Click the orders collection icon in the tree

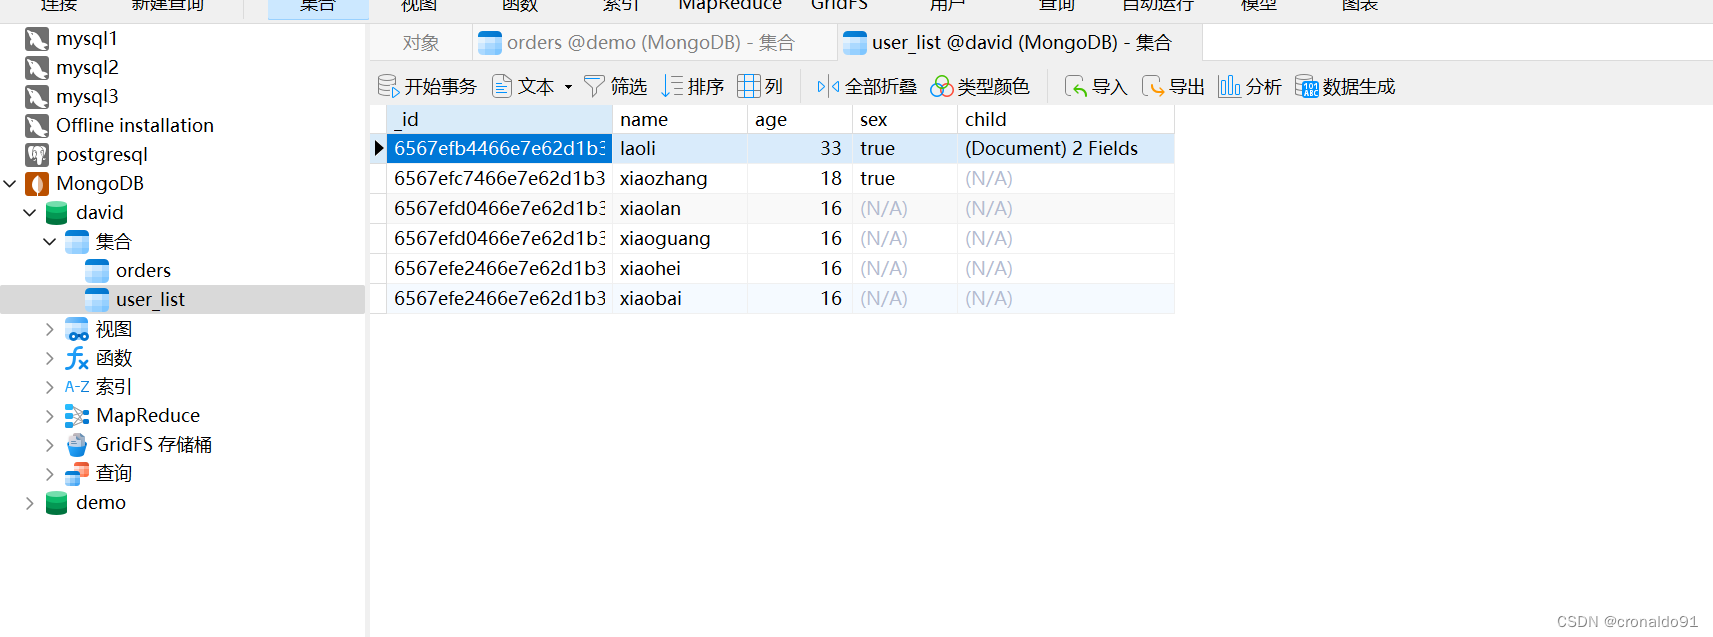(97, 271)
